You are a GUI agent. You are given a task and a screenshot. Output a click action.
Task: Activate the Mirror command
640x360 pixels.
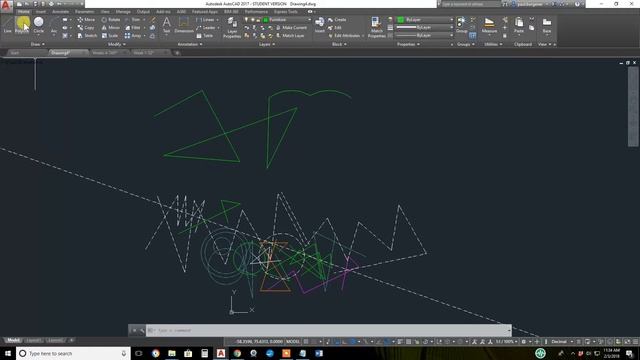point(111,27)
